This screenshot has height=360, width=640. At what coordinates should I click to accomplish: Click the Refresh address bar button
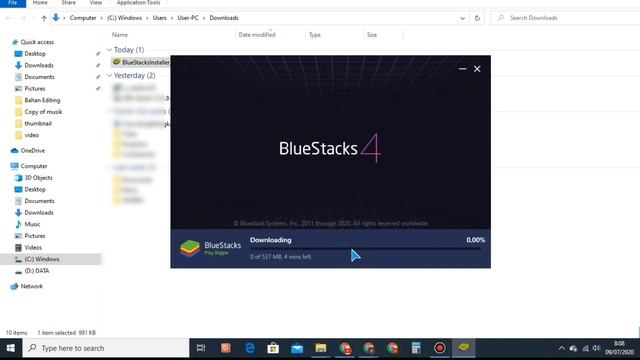[x=477, y=18]
